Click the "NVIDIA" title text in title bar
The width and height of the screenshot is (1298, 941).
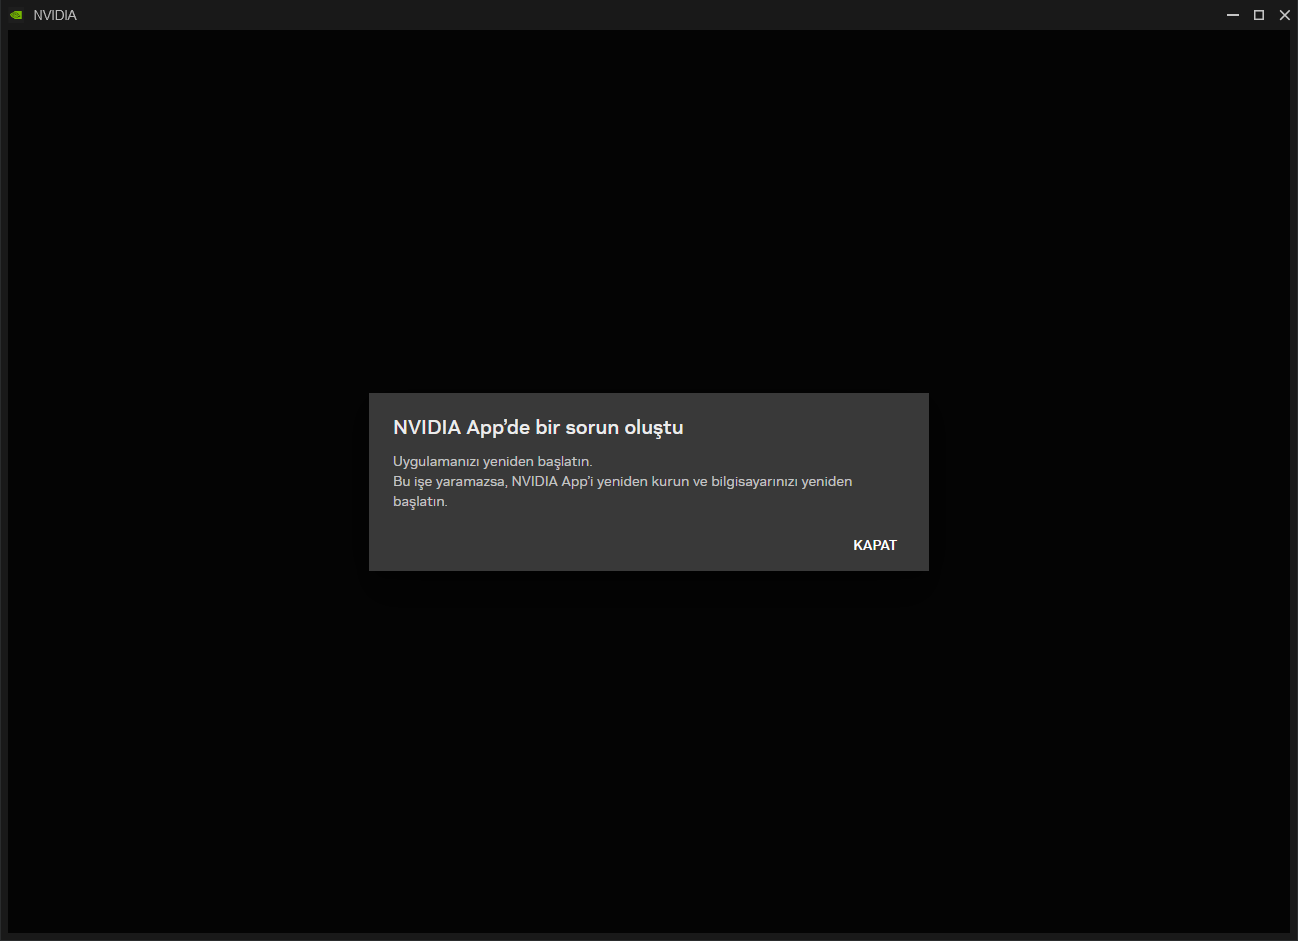55,15
